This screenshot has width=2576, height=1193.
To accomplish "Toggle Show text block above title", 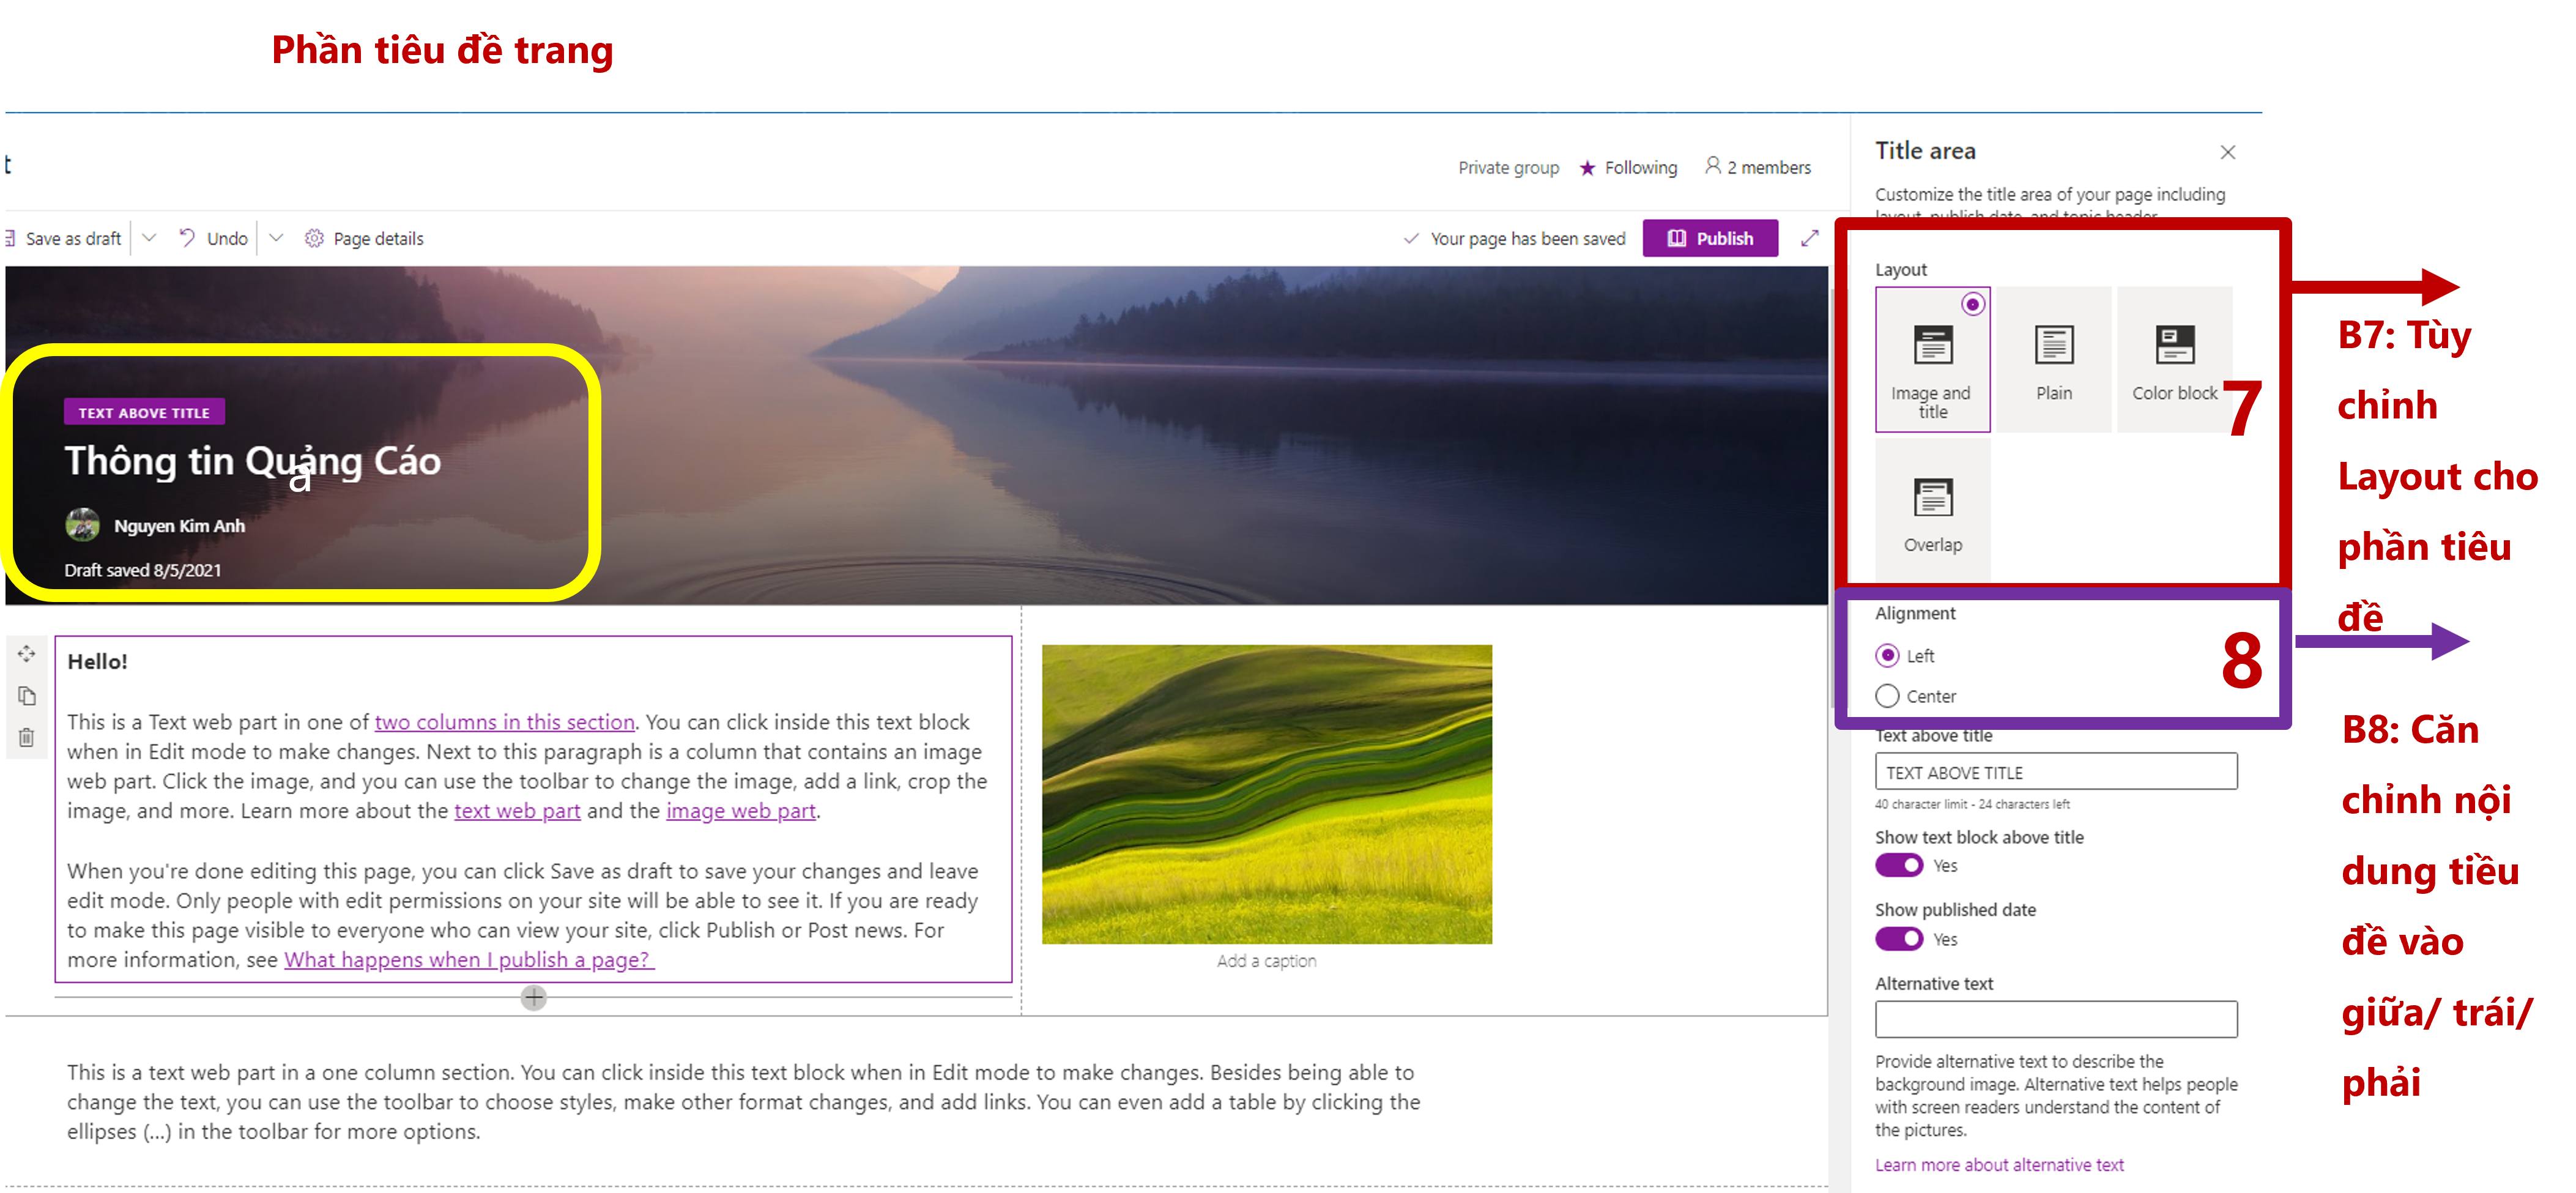I will coord(1898,865).
